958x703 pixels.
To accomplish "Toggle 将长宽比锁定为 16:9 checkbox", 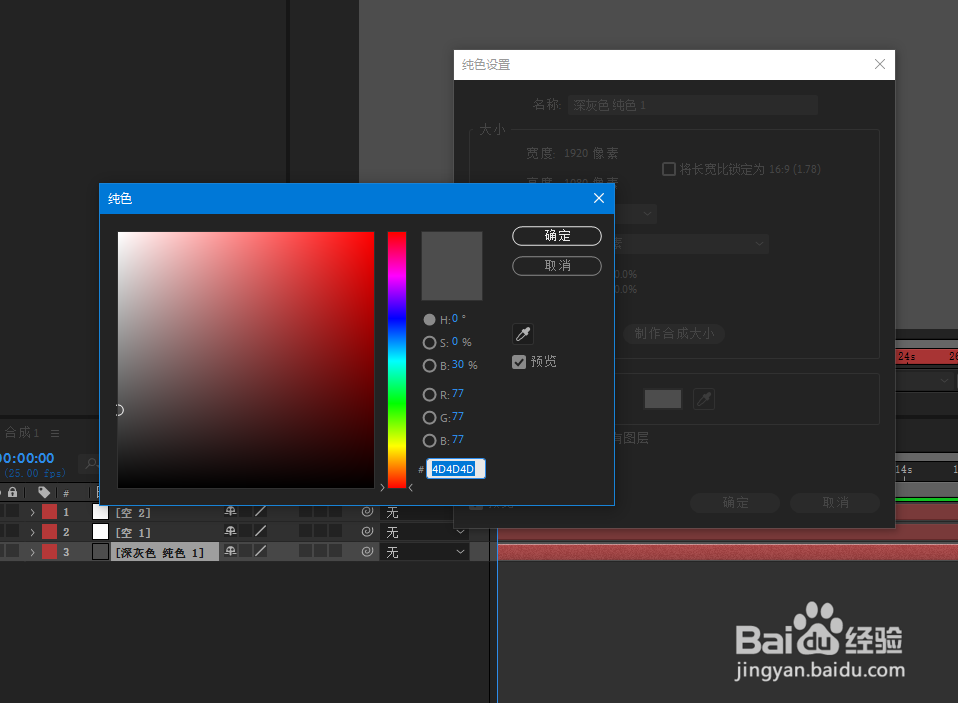I will 669,169.
